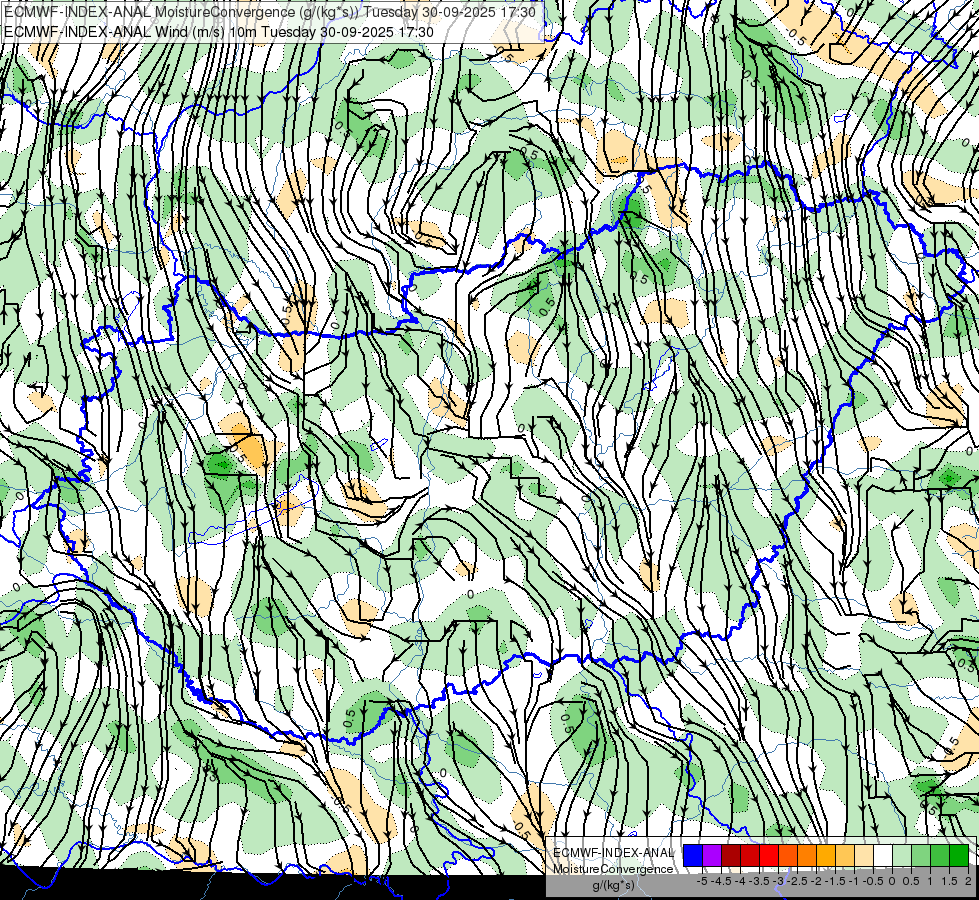979x900 pixels.
Task: Select the medium green swatch between 1 and 1.5
Action: point(940,855)
